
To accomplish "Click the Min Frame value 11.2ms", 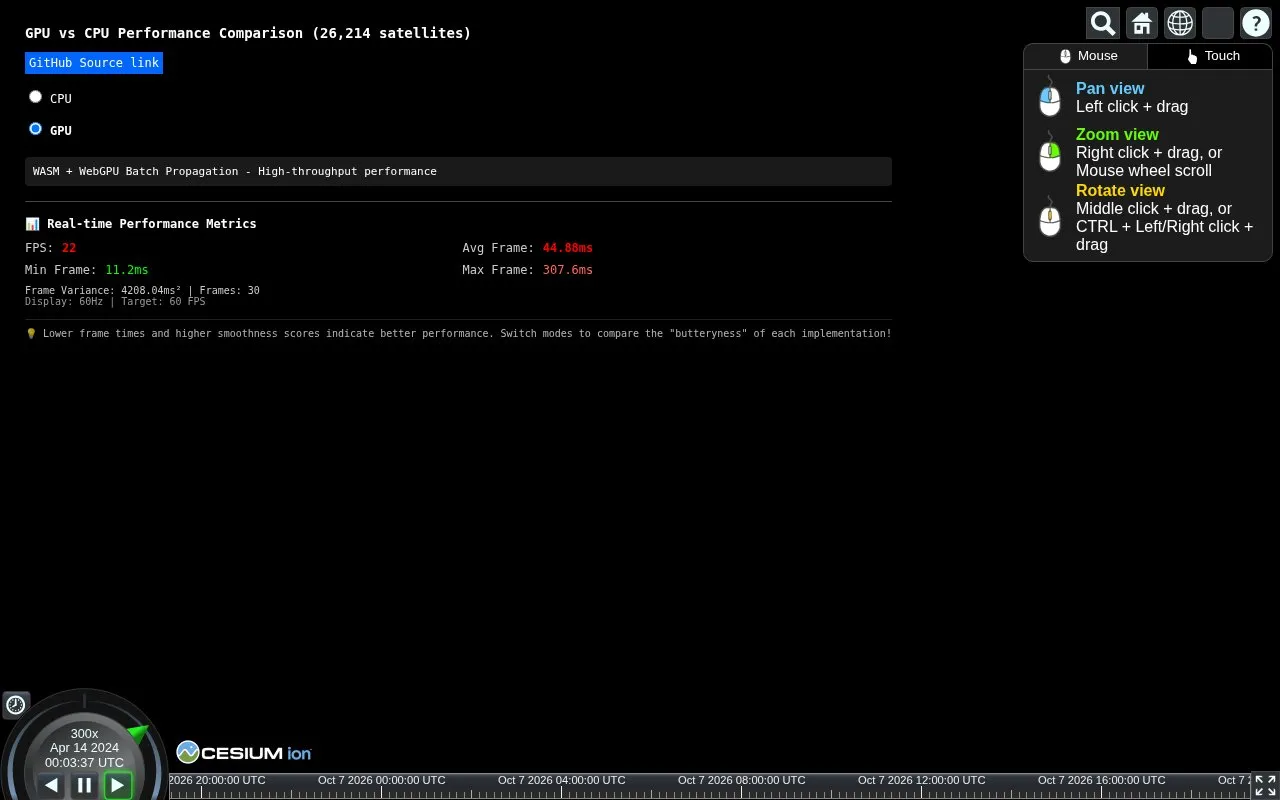I will tap(127, 270).
